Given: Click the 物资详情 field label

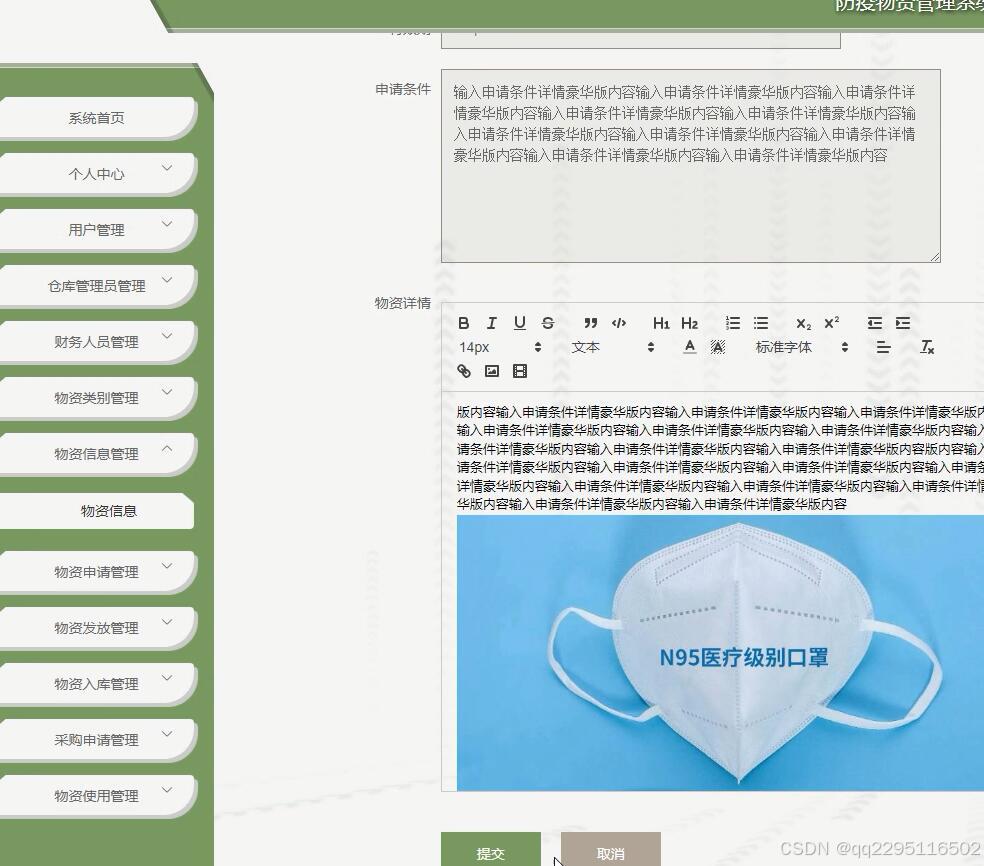Looking at the screenshot, I should (x=403, y=303).
